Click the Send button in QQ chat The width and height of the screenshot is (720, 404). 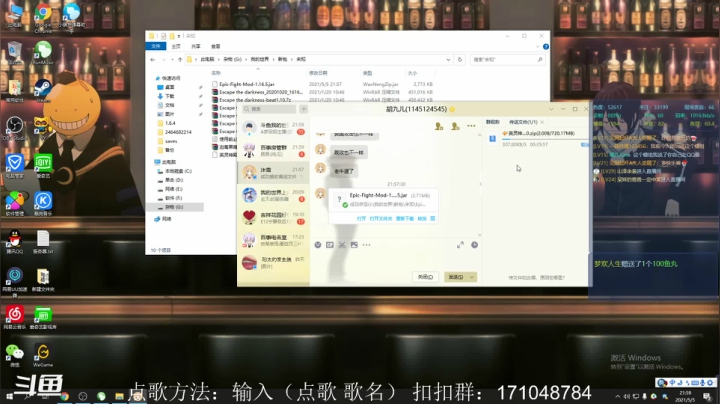(456, 277)
